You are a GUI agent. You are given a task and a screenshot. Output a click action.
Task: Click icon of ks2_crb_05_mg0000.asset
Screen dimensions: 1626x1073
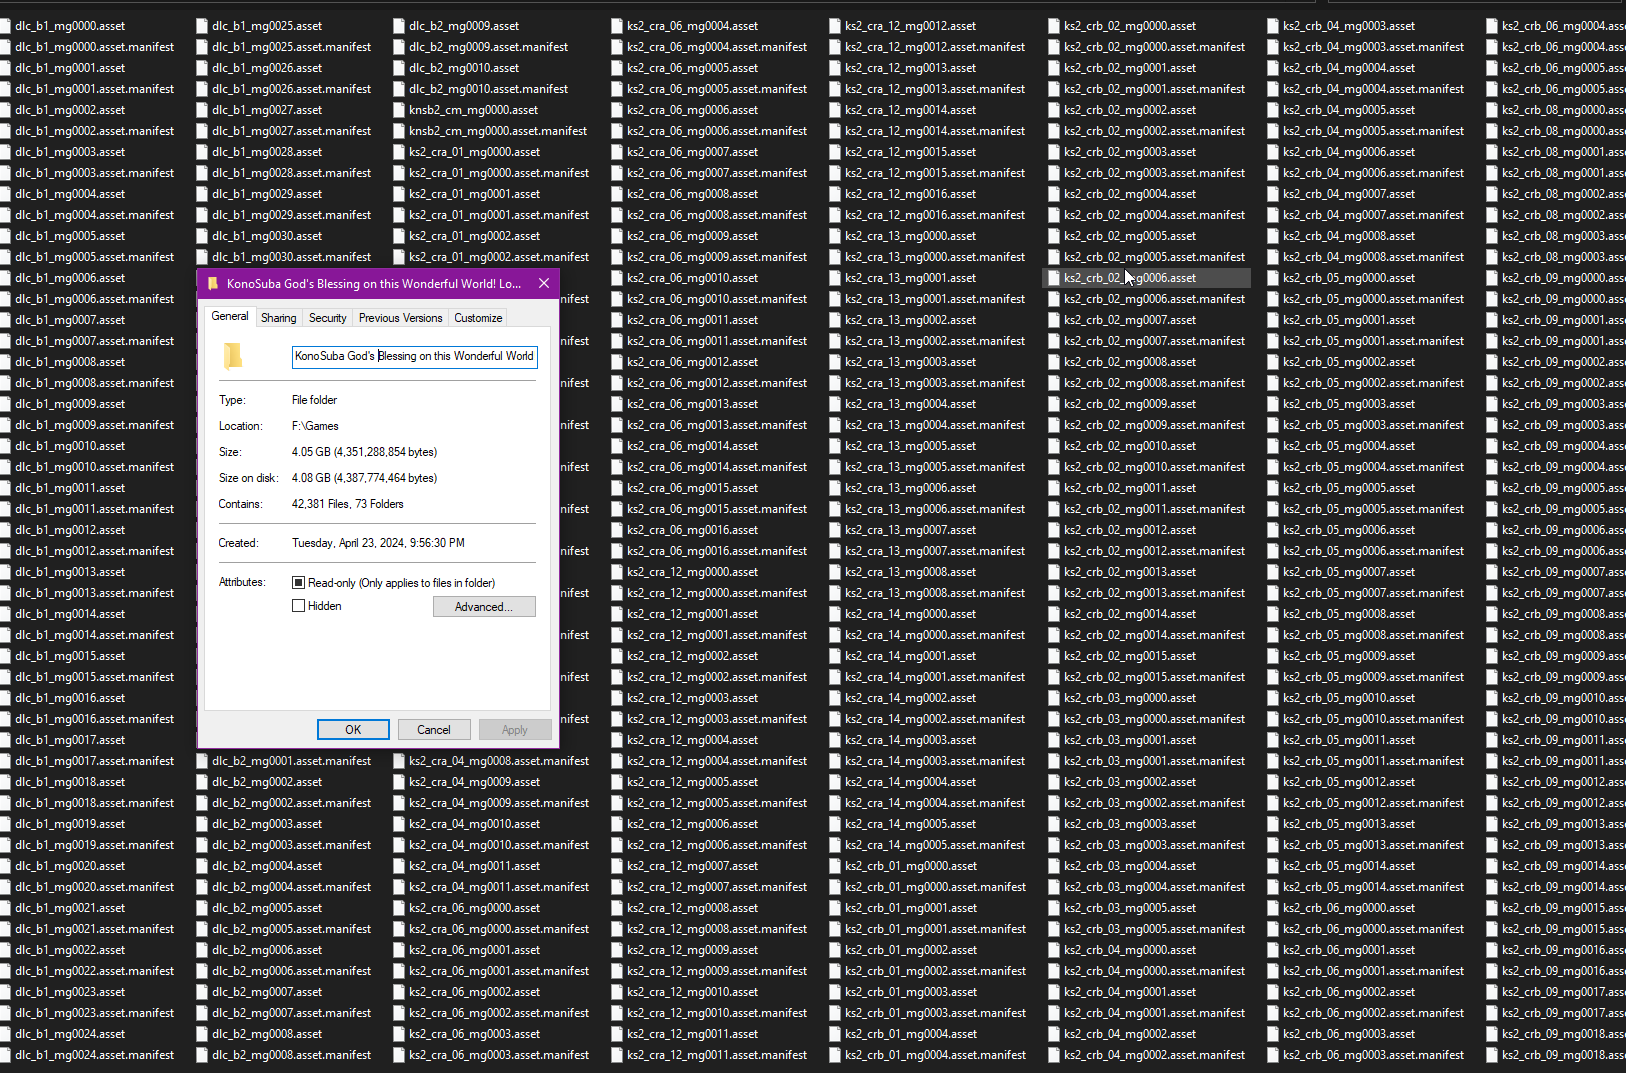tap(1273, 278)
